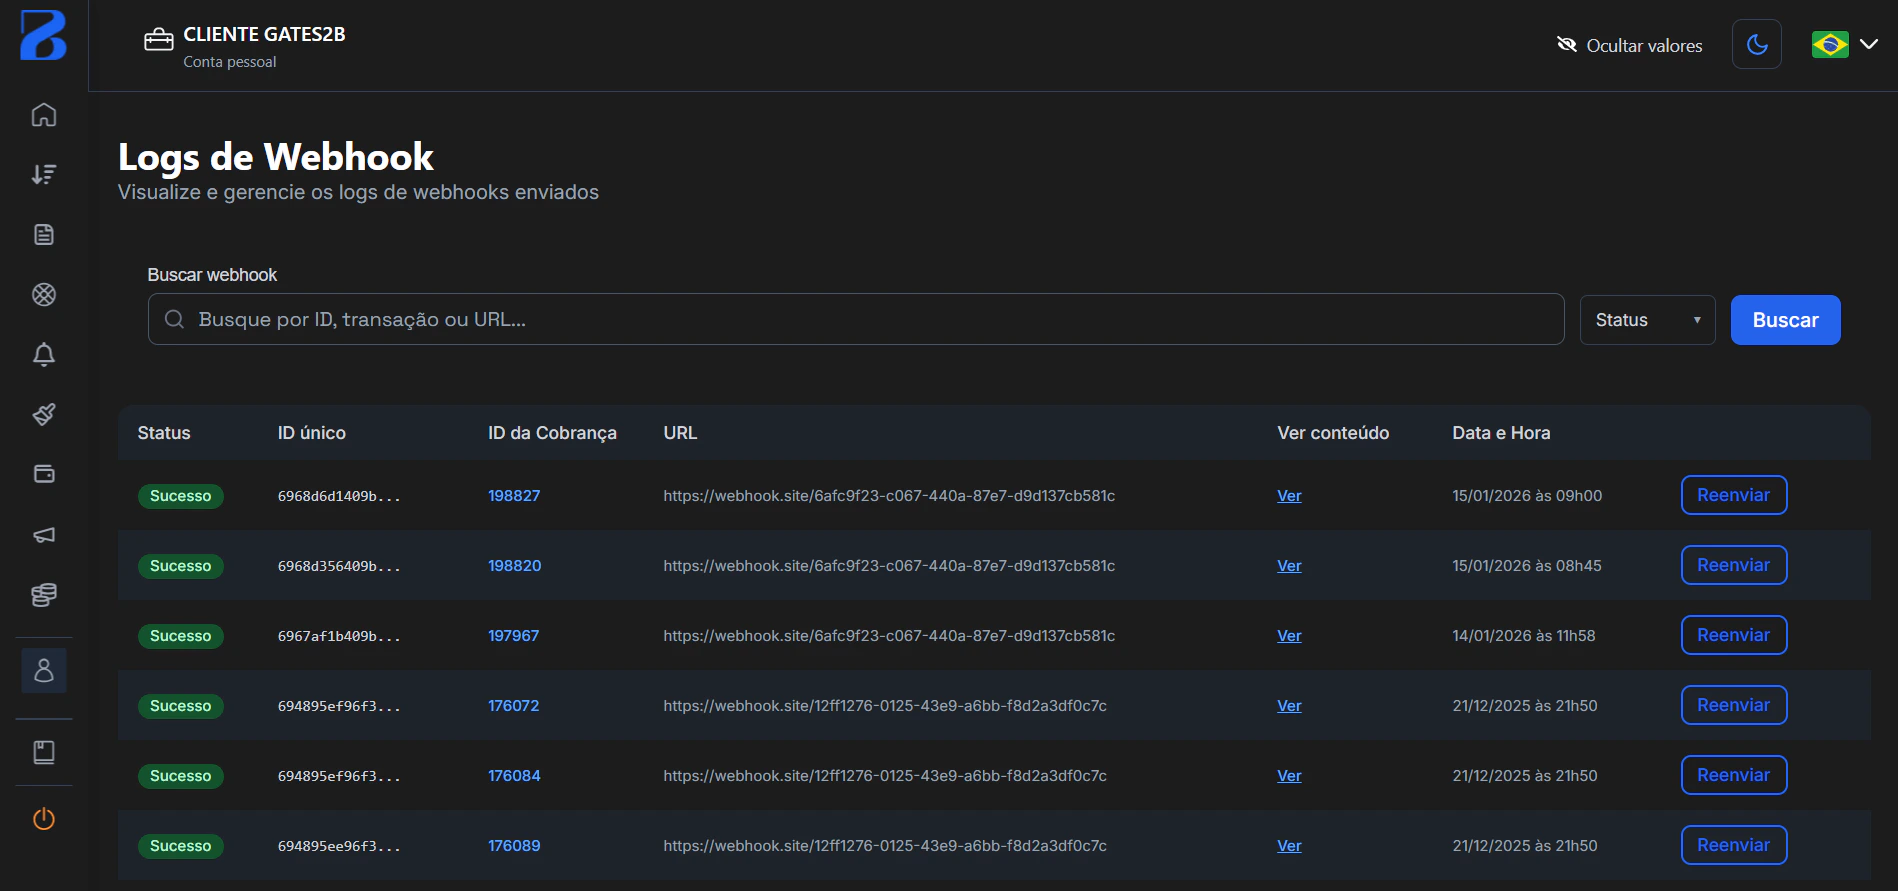Open the wallet icon in sidebar

tap(44, 474)
